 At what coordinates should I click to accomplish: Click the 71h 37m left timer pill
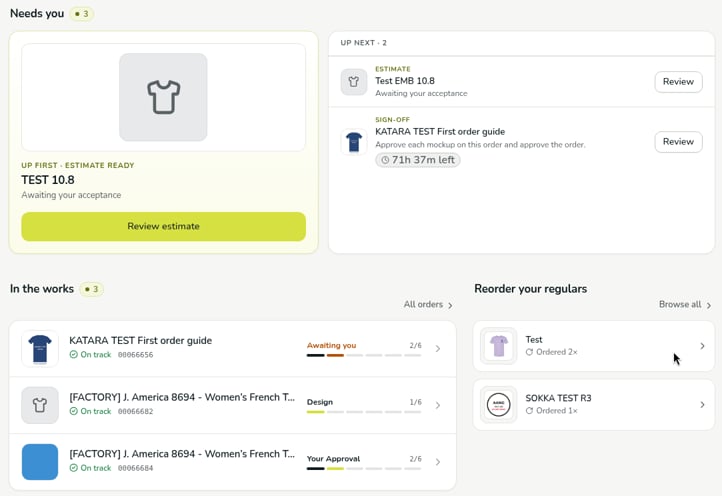[418, 160]
